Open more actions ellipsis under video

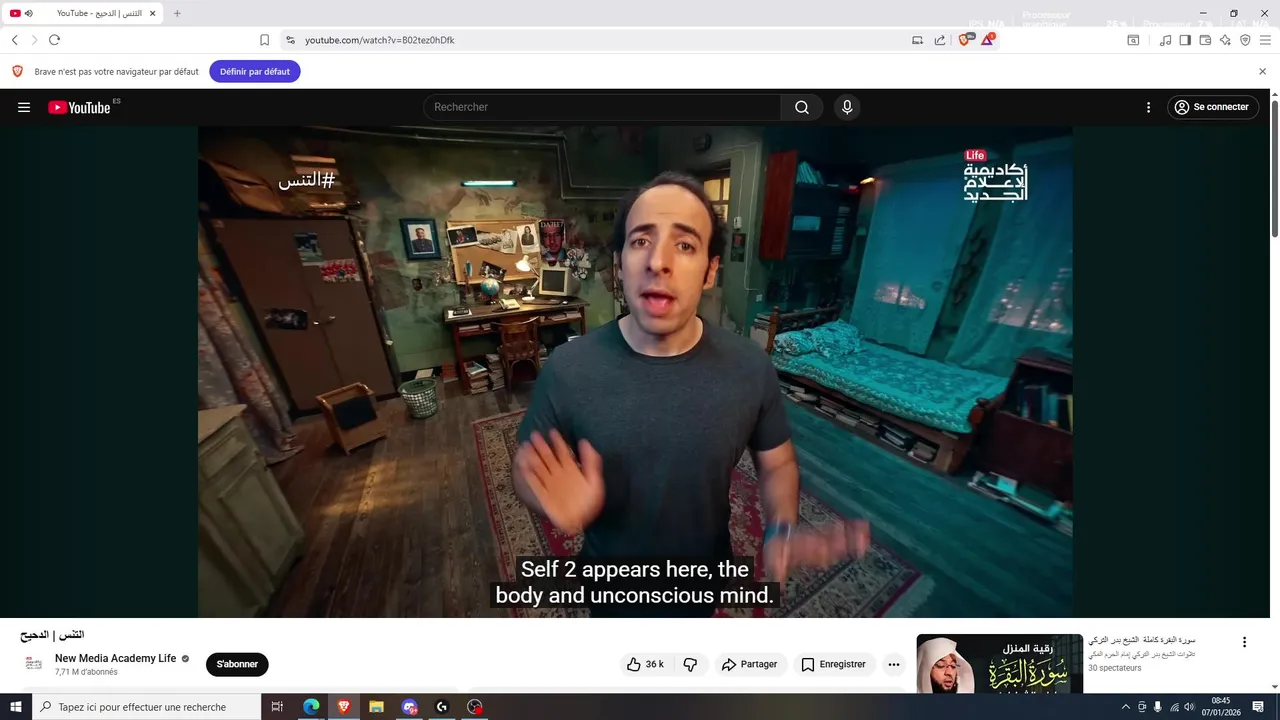(893, 664)
